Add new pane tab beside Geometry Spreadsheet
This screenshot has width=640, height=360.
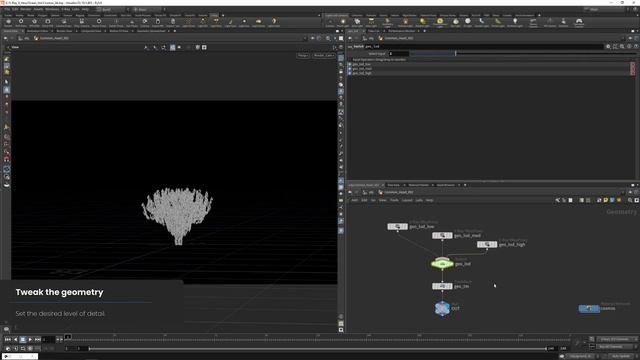pos(175,31)
